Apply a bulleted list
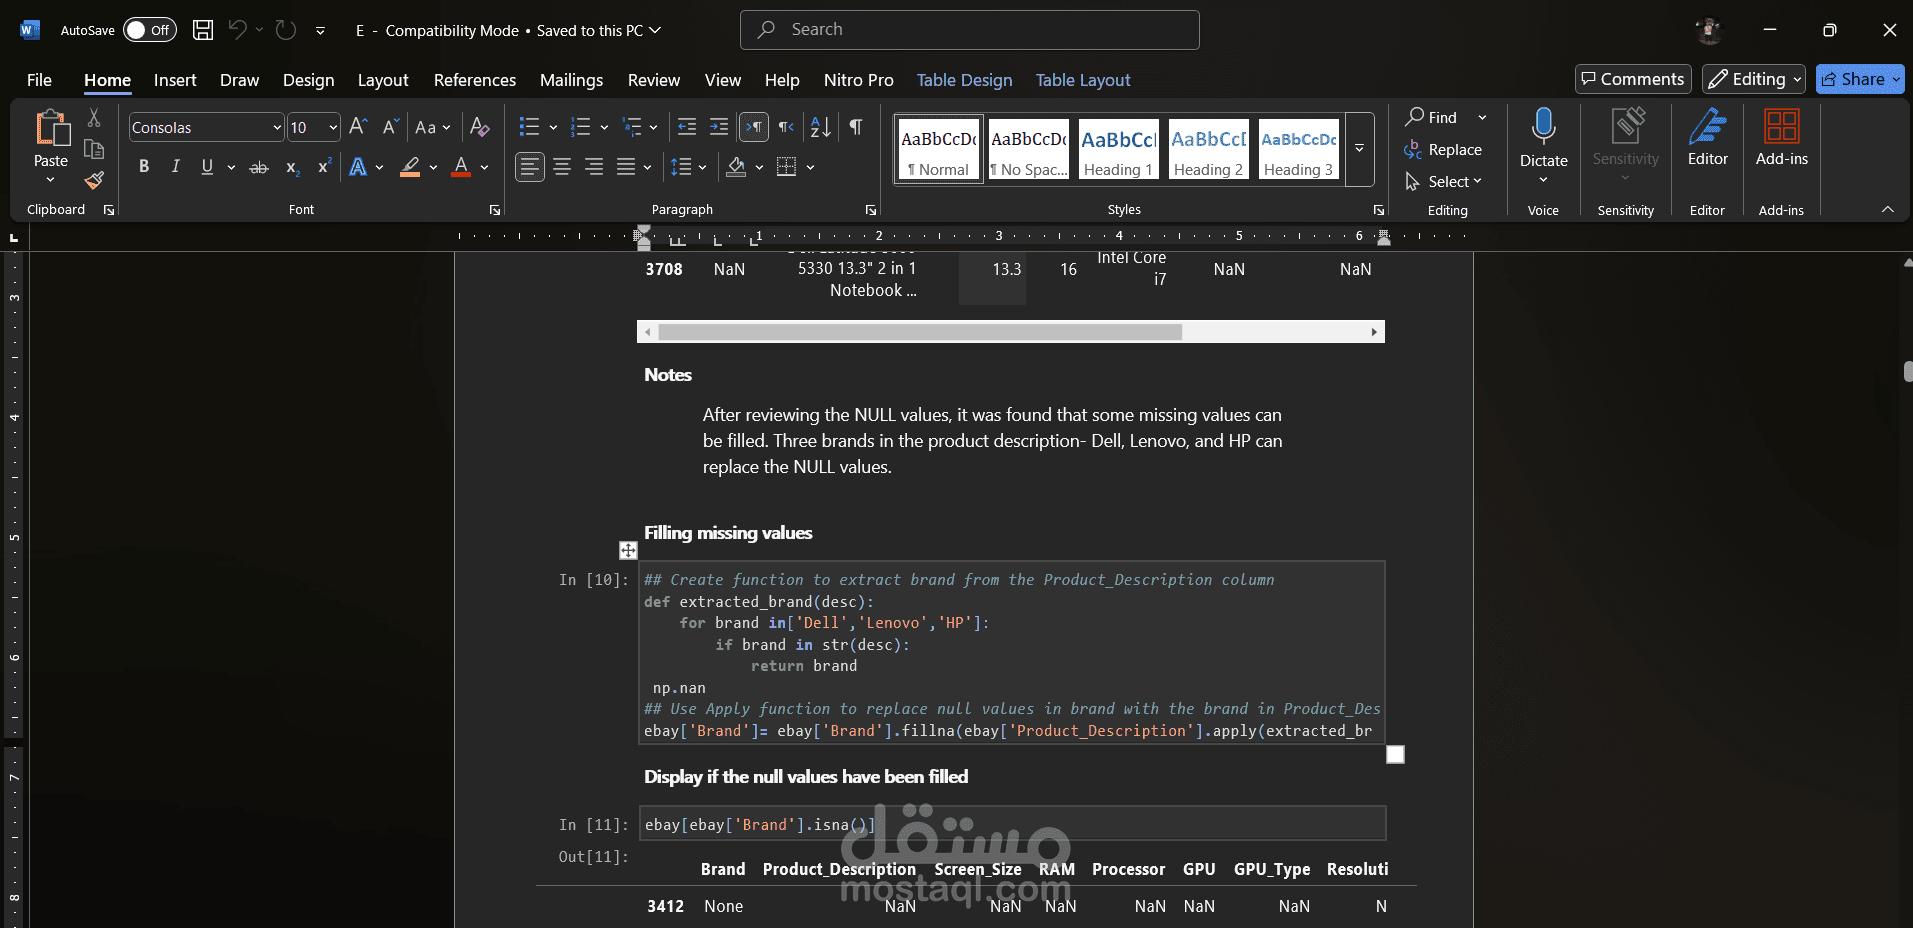The image size is (1913, 928). [x=529, y=127]
